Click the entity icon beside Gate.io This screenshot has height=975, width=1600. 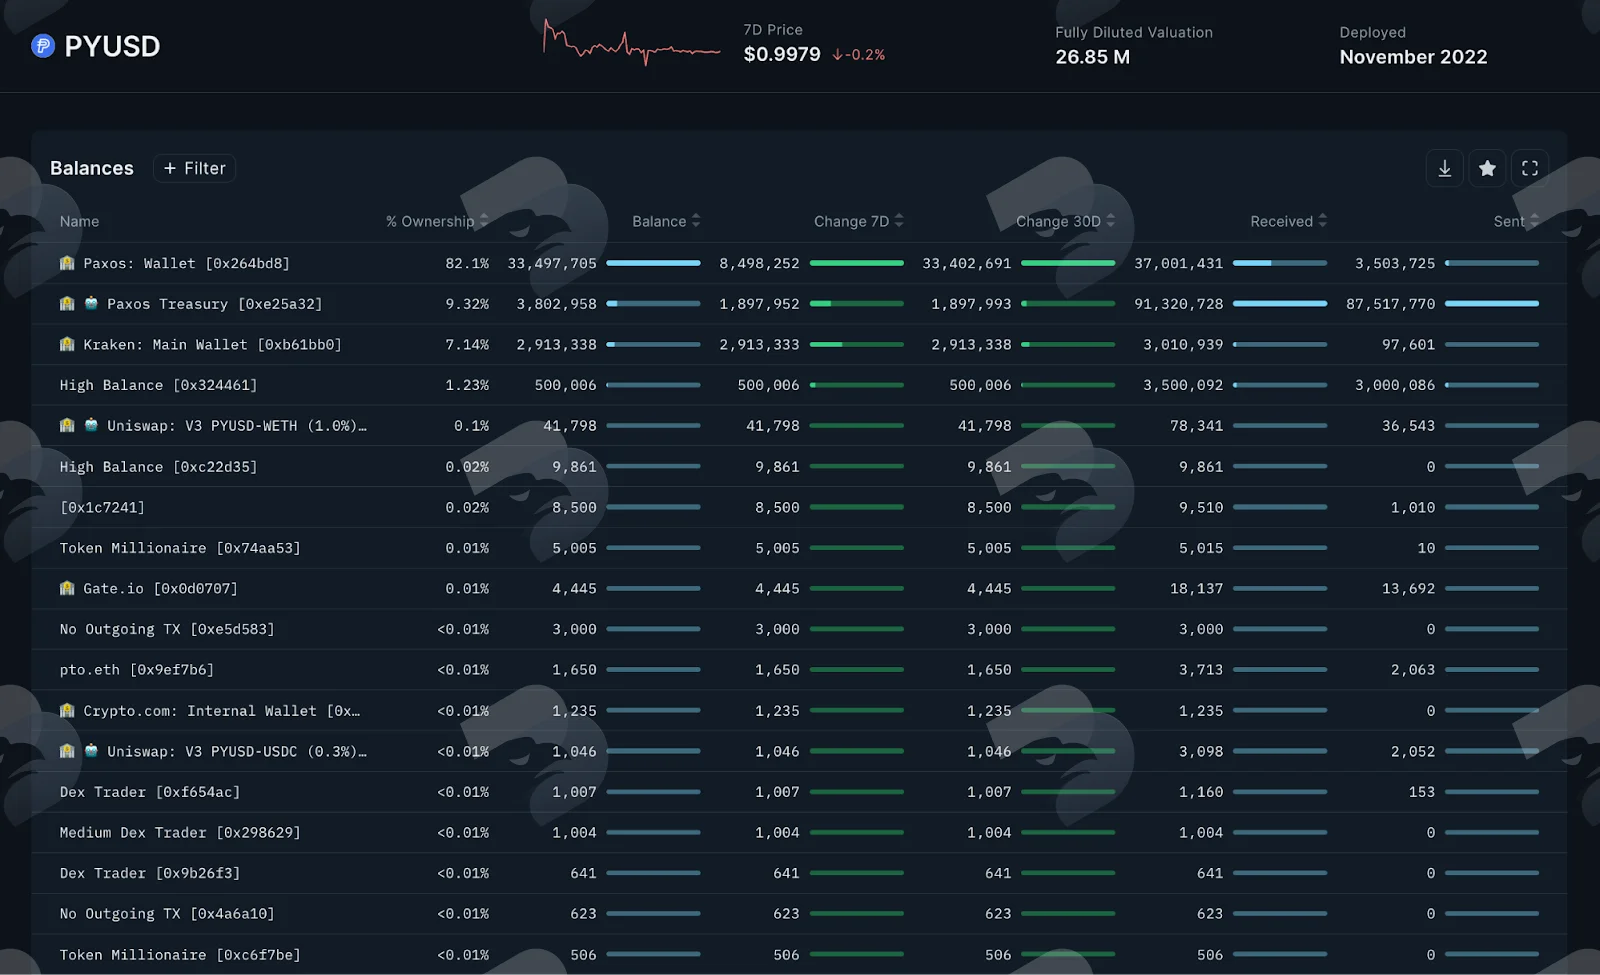(x=67, y=588)
